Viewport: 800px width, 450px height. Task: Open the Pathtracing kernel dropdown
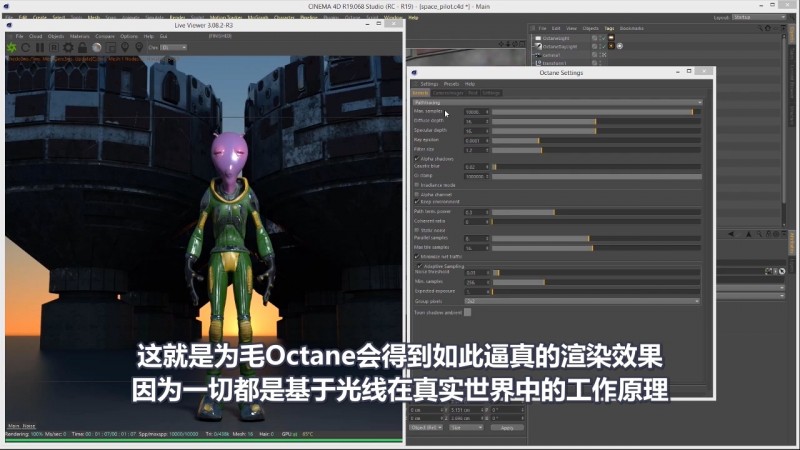[x=557, y=103]
